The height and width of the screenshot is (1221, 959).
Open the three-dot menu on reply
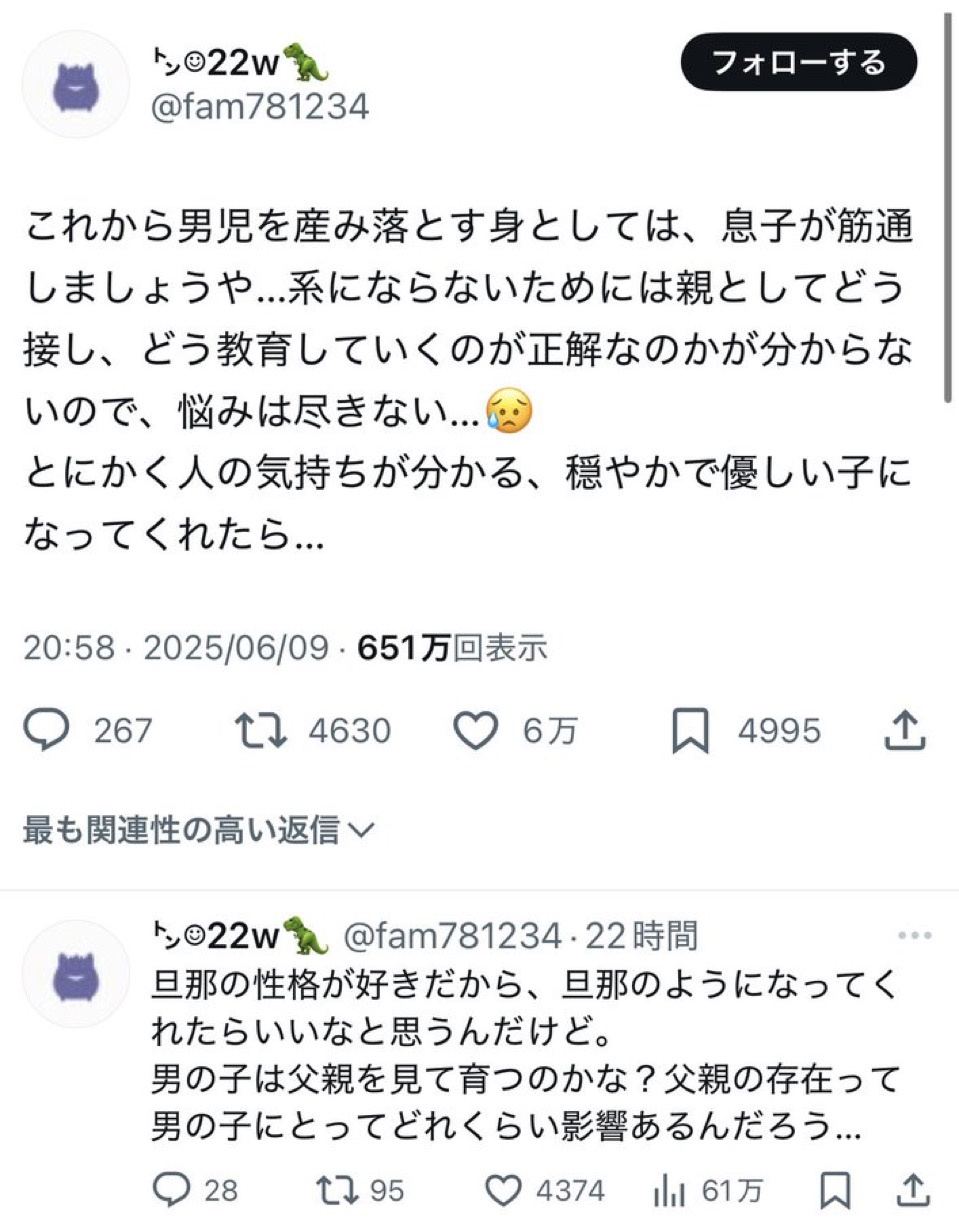(x=914, y=937)
